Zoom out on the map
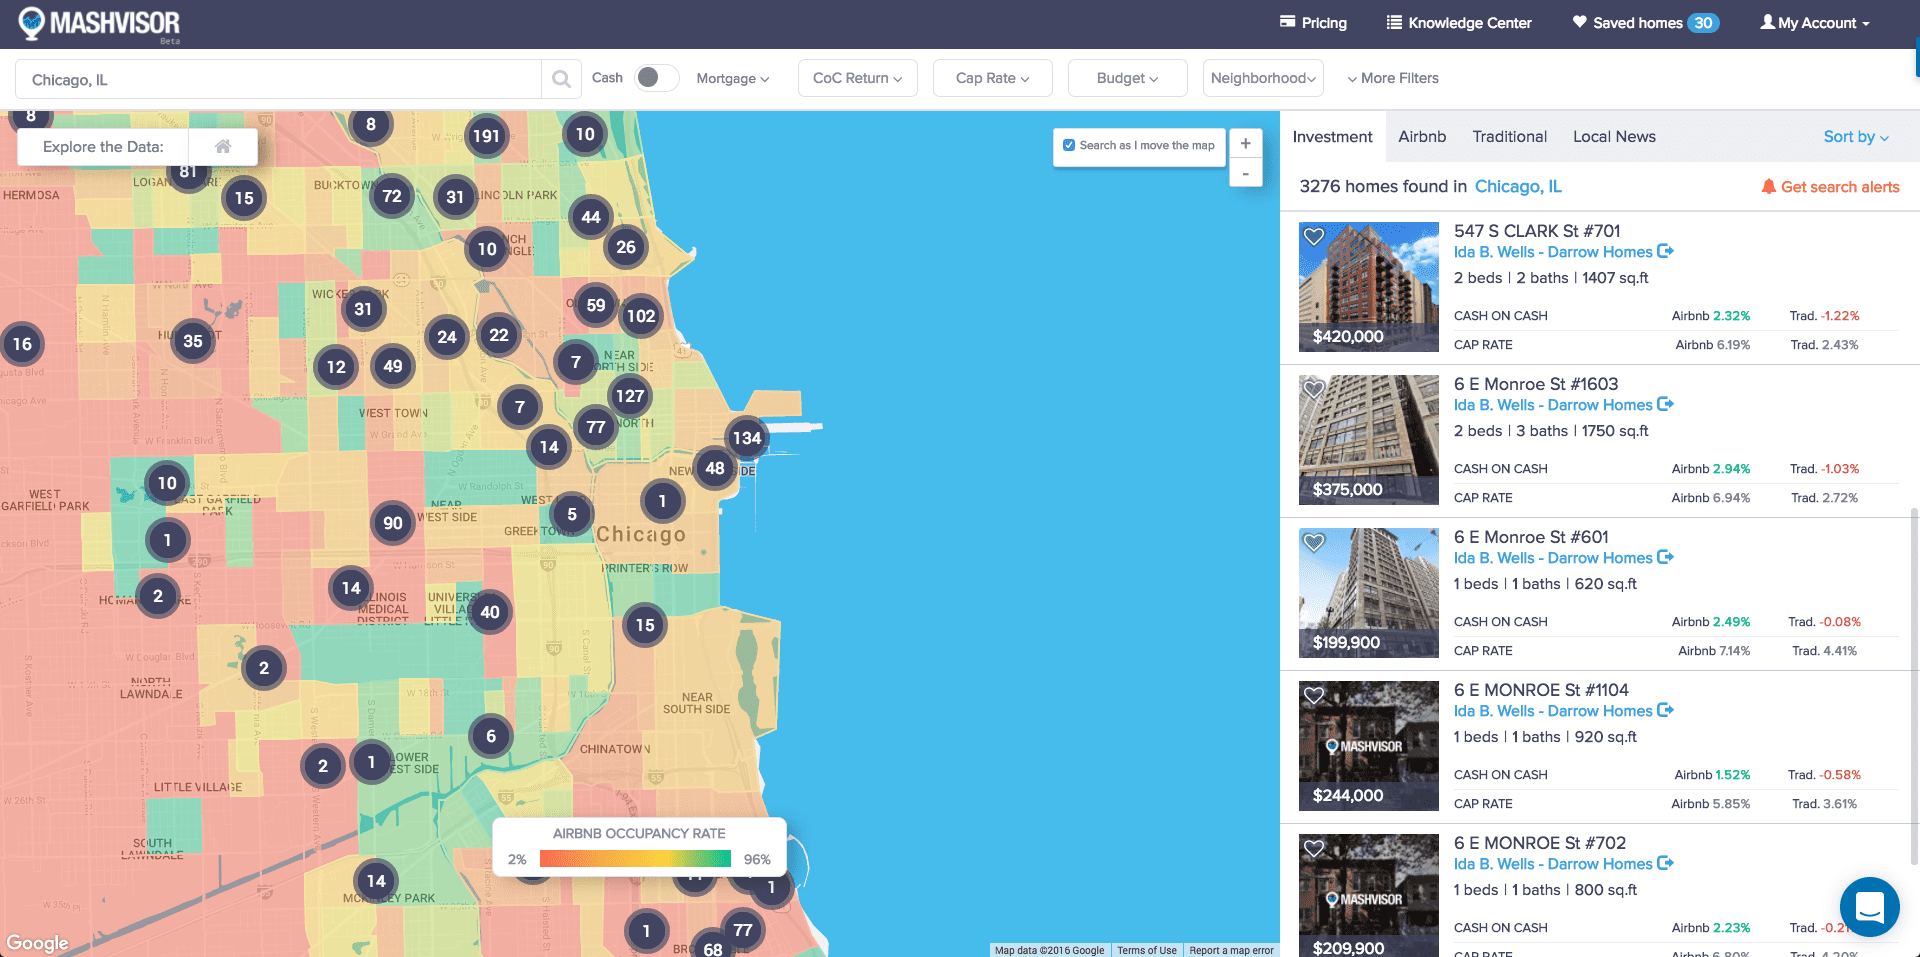1920x957 pixels. point(1245,174)
